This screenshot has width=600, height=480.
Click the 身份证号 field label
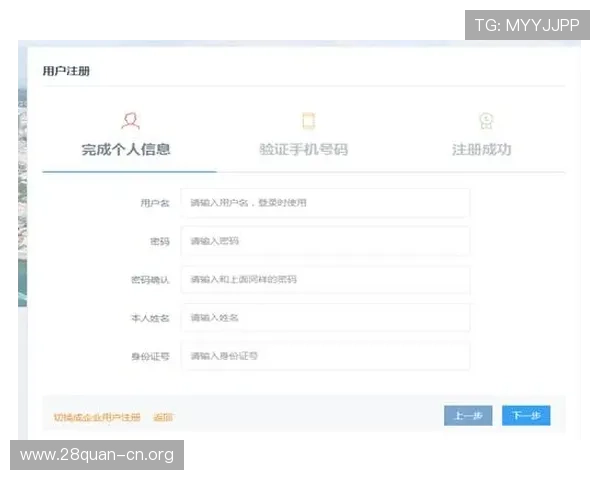150,357
